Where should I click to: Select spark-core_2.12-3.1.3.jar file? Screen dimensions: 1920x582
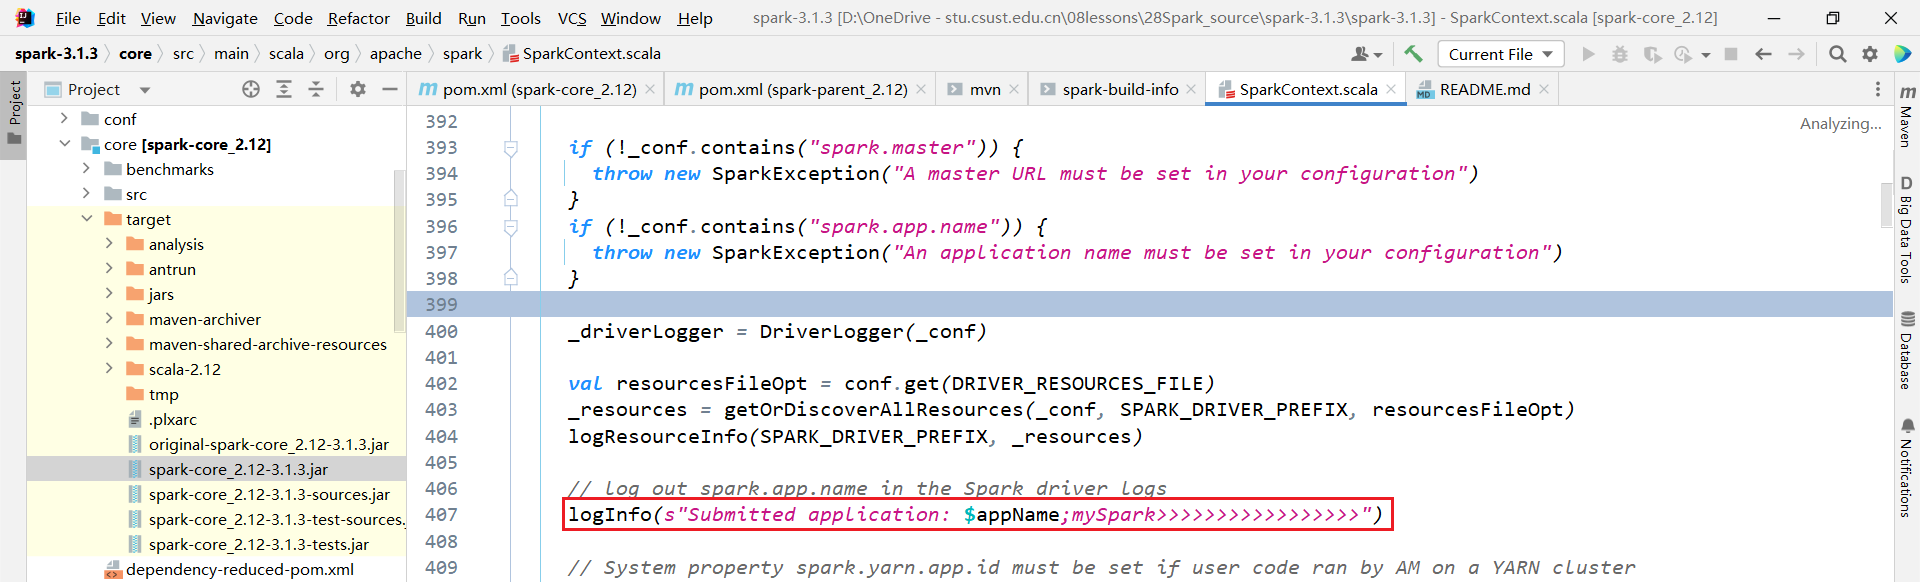point(238,469)
